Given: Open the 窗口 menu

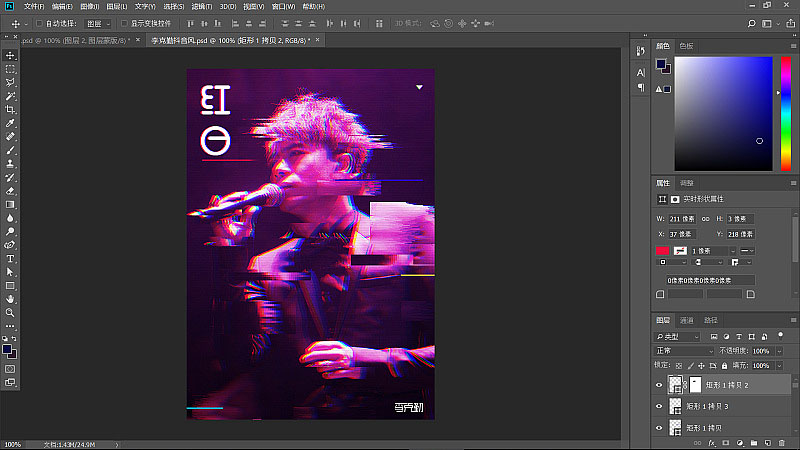Looking at the screenshot, I should [x=283, y=7].
